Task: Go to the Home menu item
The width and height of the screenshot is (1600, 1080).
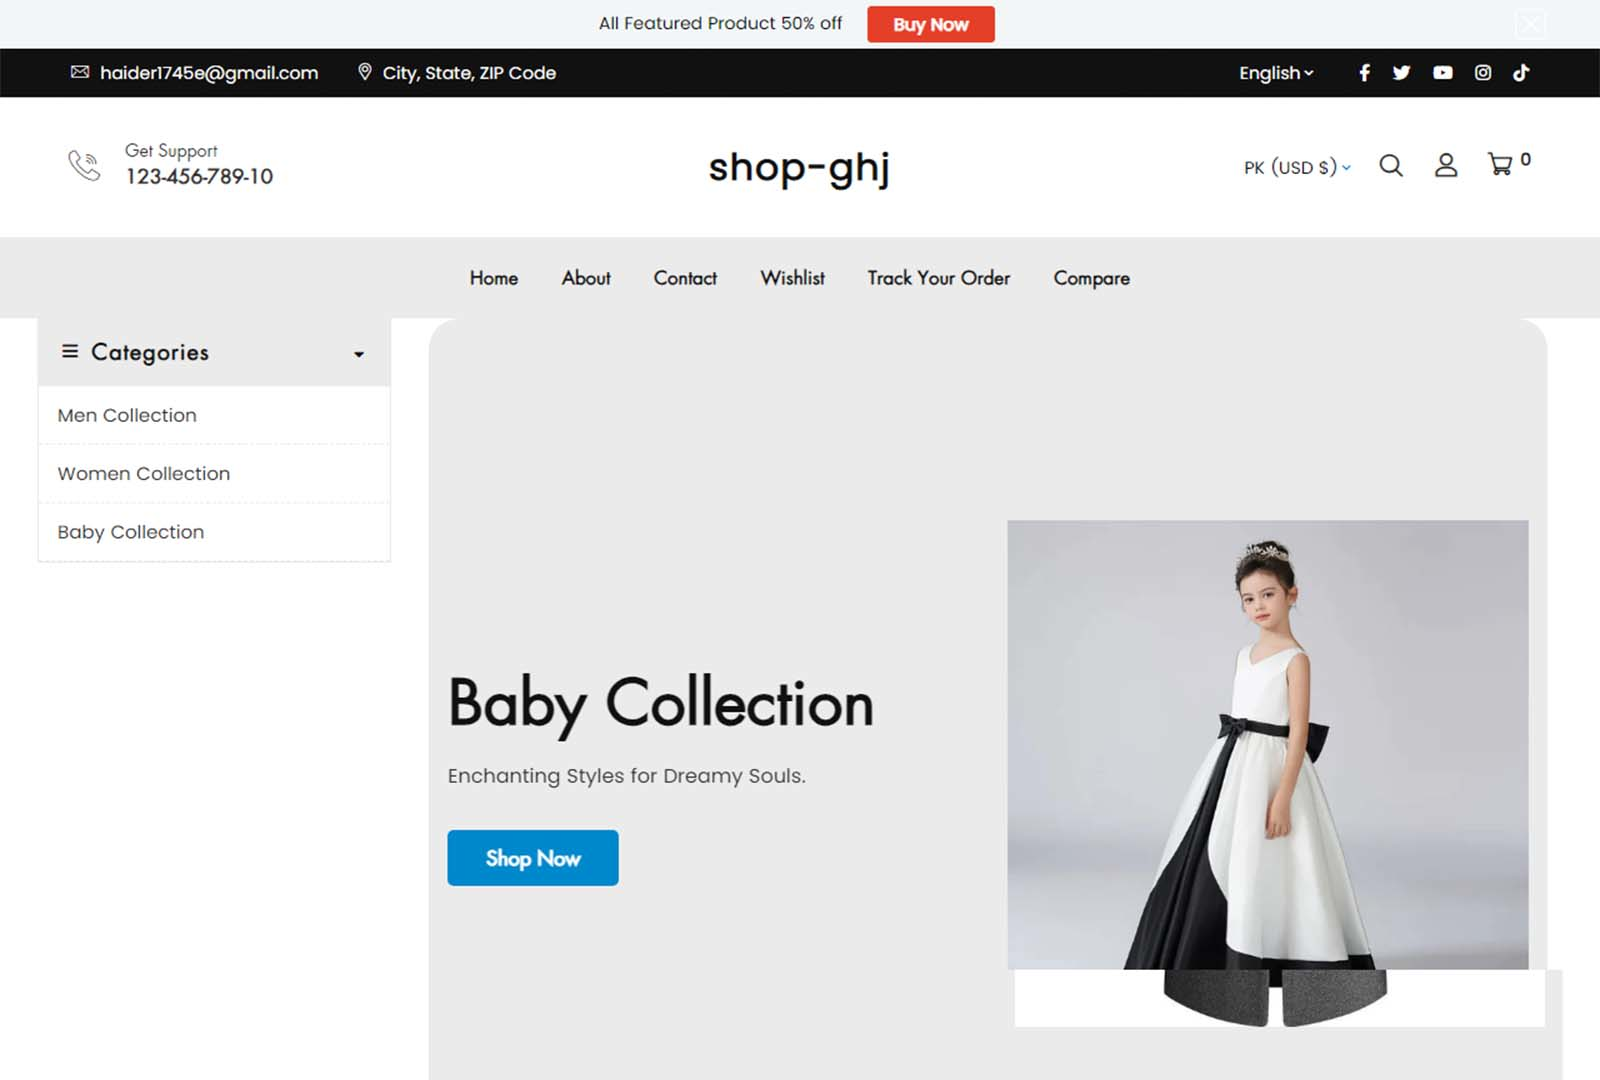Action: pos(494,278)
